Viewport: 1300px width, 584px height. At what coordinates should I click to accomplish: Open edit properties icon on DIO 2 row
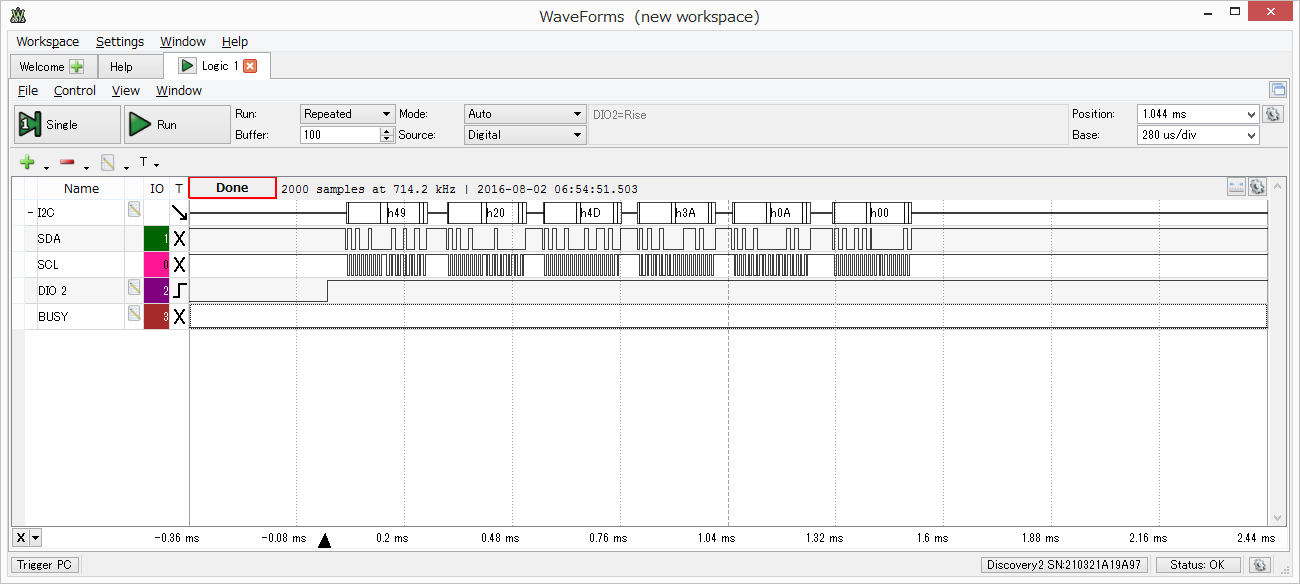133,287
